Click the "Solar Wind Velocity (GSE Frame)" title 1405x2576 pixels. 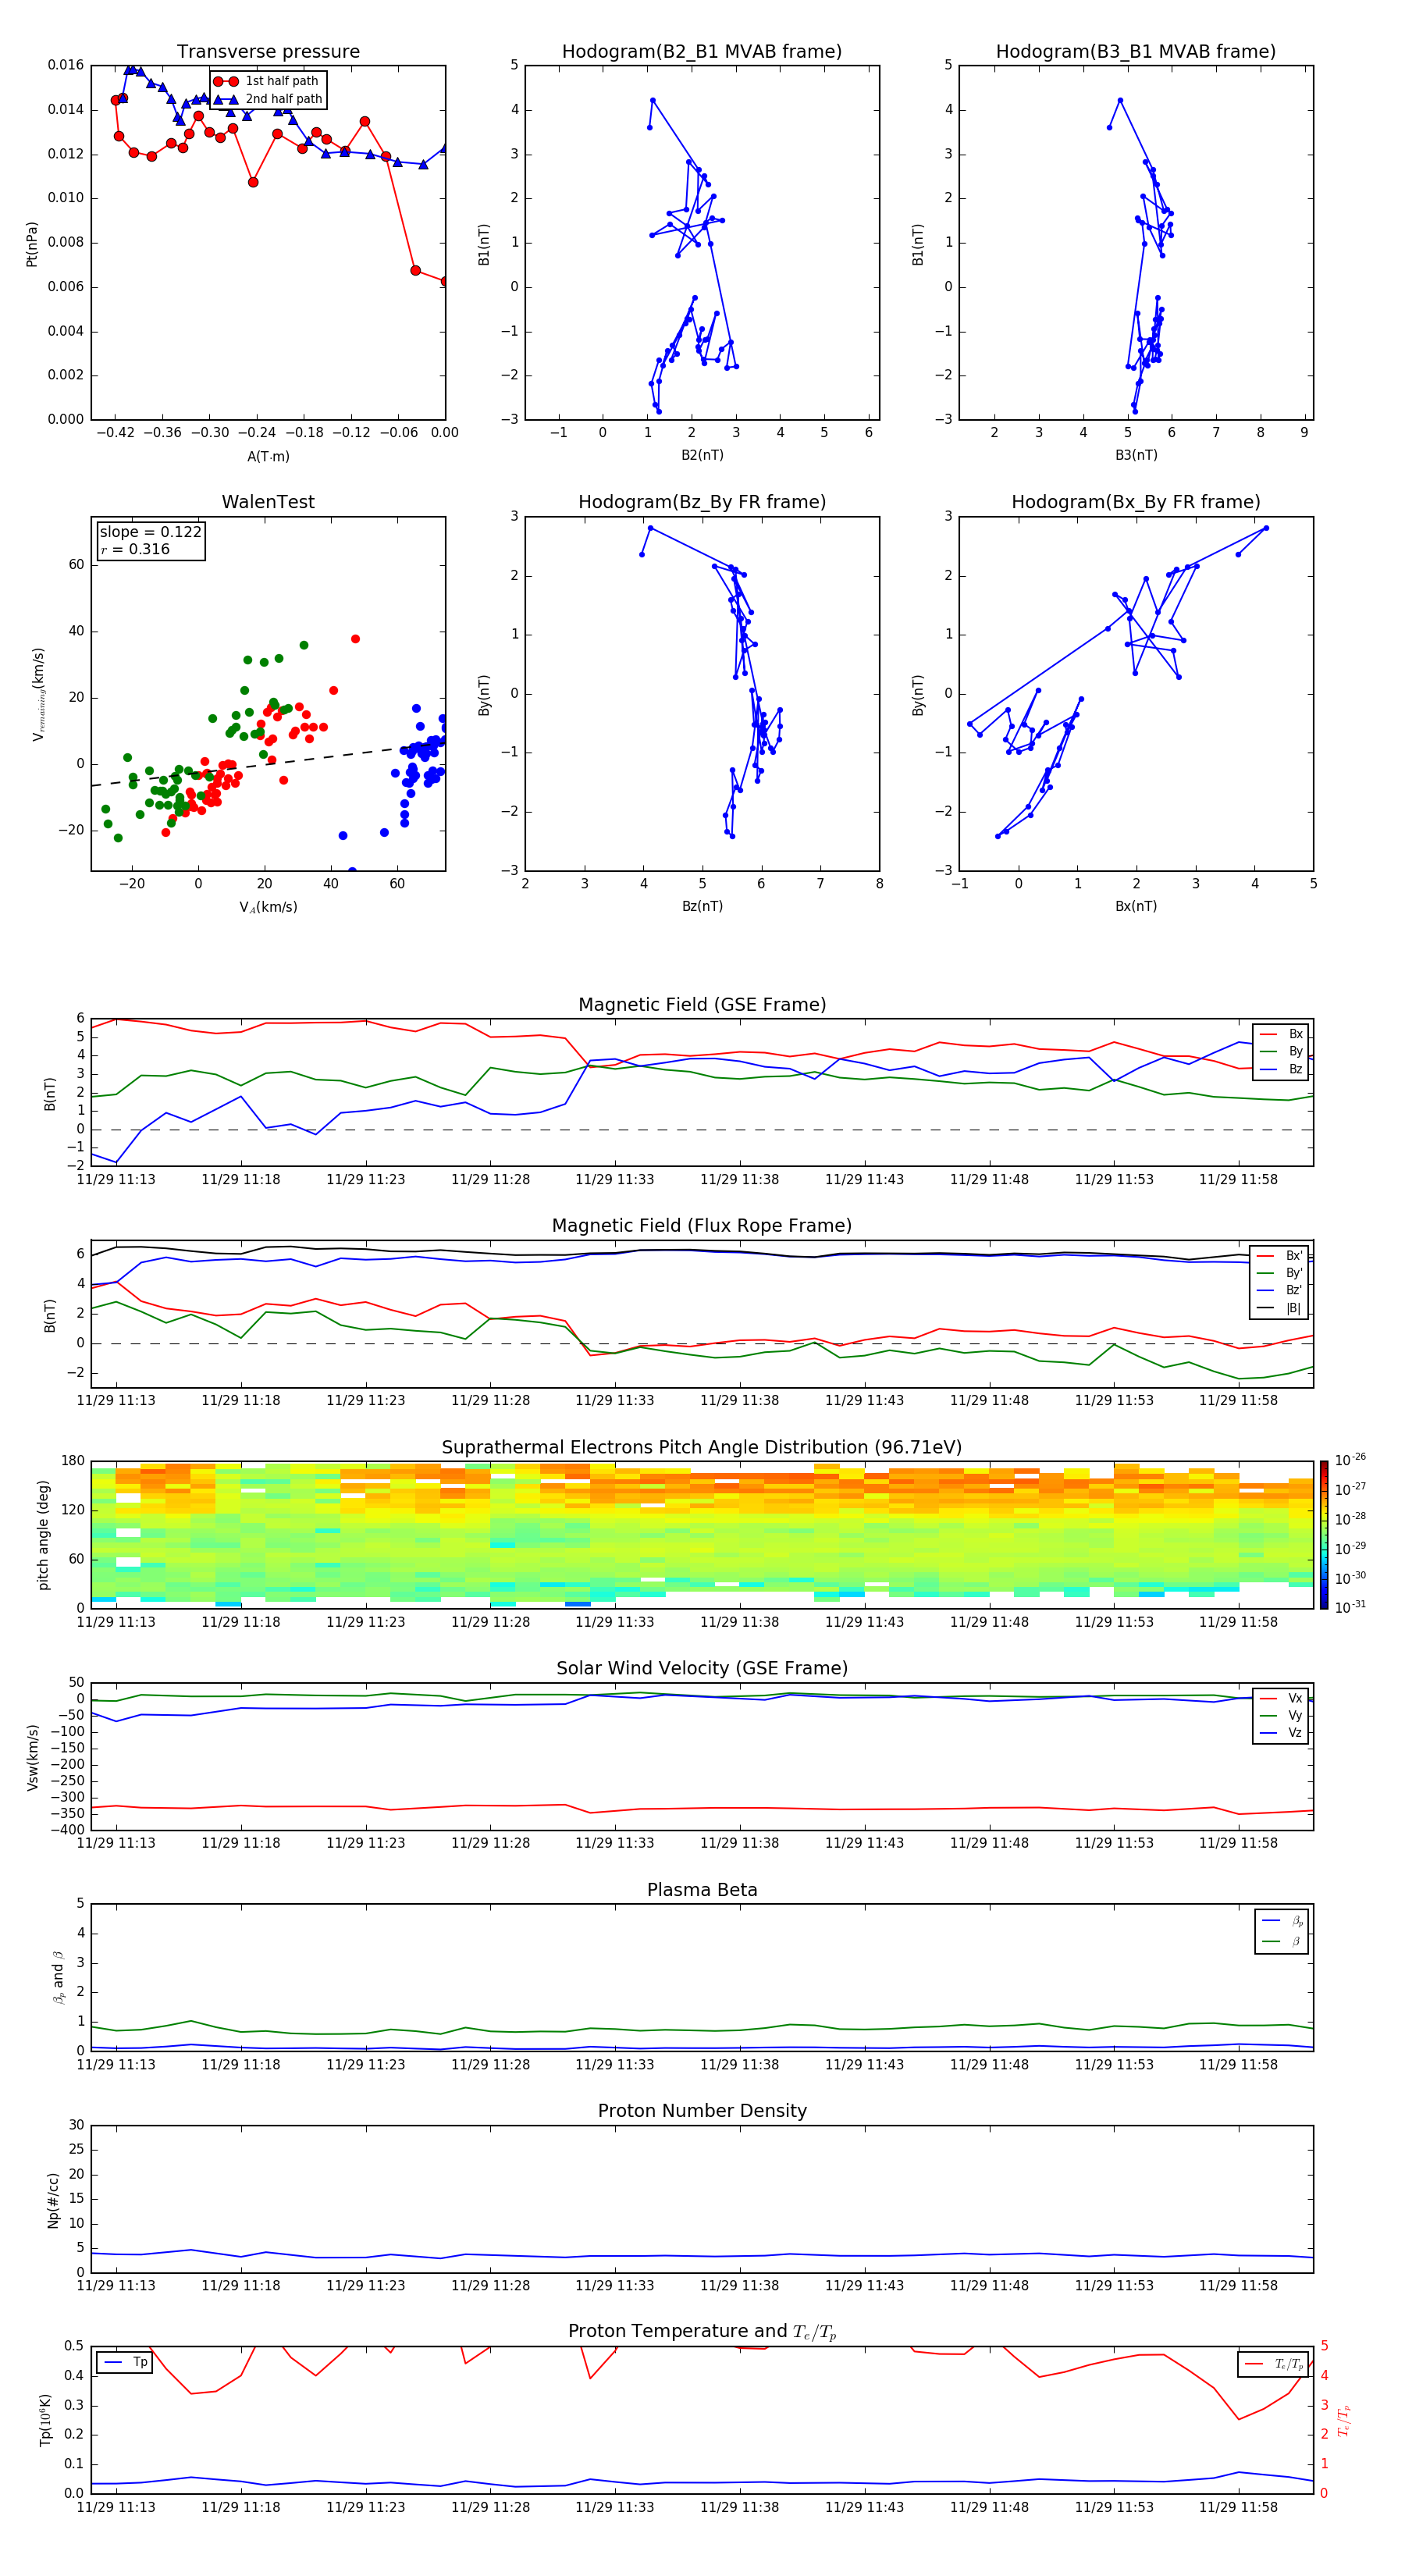coord(702,1669)
